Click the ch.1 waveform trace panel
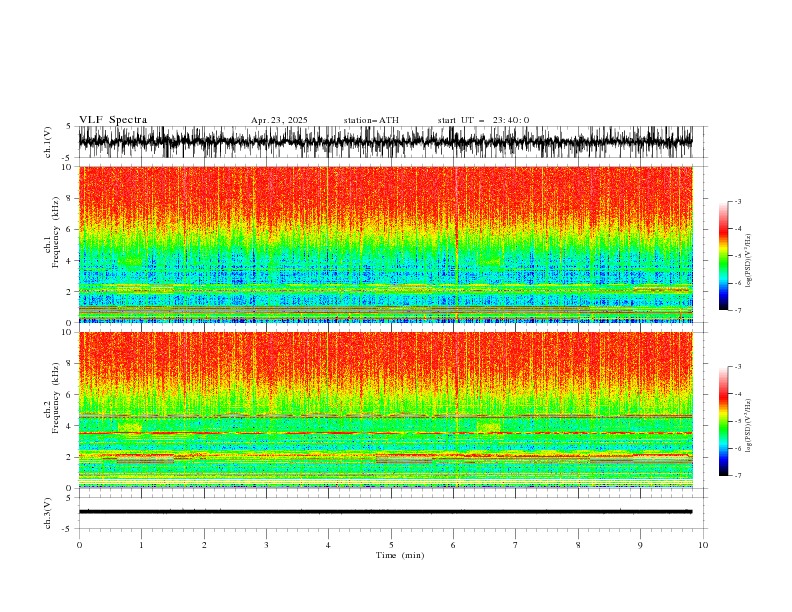 (385, 142)
